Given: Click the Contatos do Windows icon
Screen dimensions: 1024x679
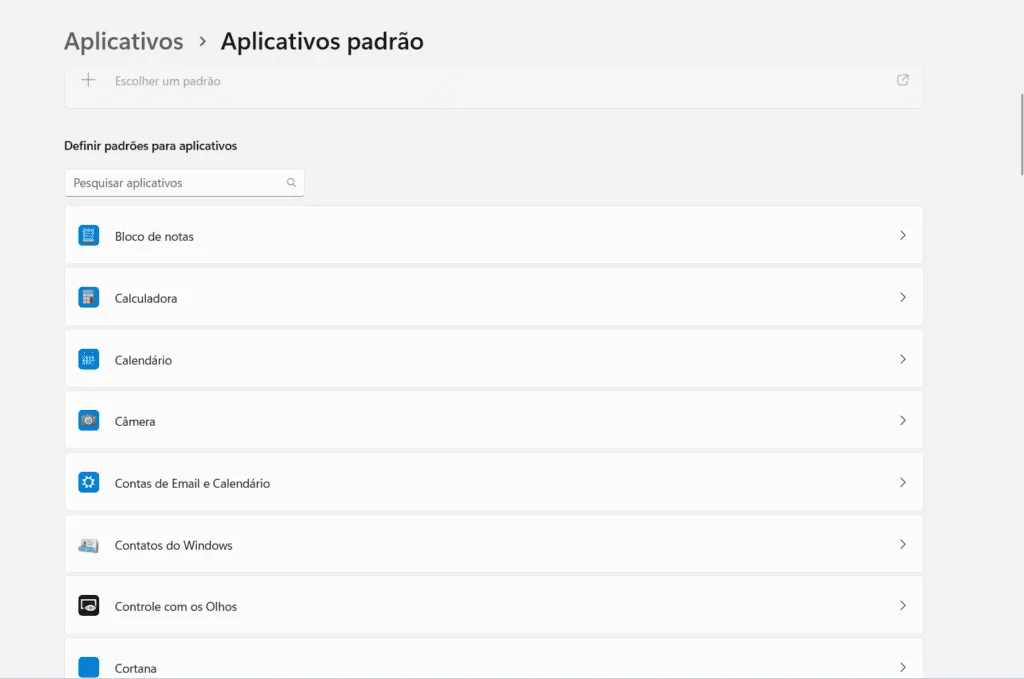Looking at the screenshot, I should [89, 545].
